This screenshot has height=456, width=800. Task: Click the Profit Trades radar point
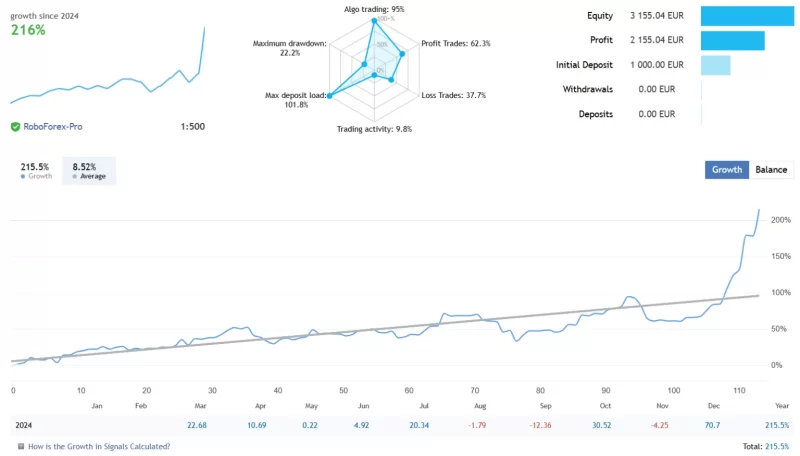click(x=402, y=54)
